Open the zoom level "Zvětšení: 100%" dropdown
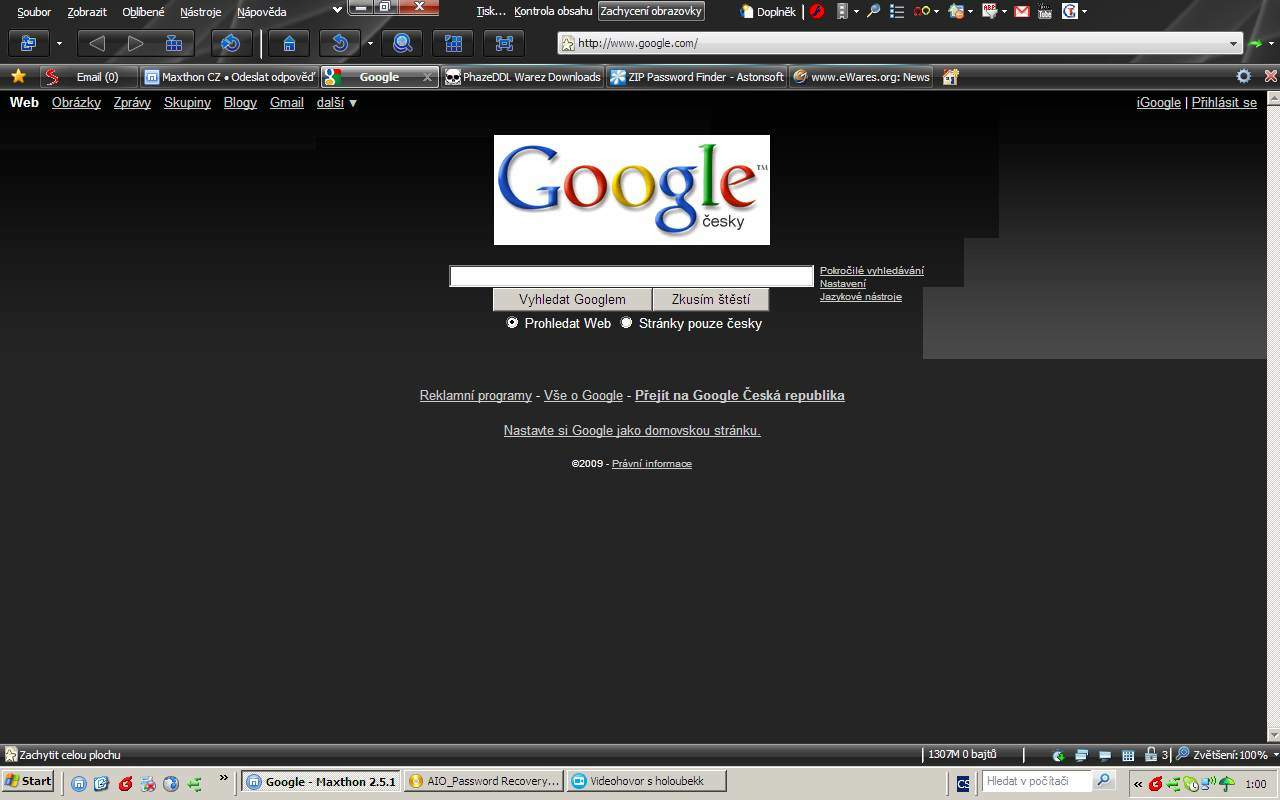Image resolution: width=1280 pixels, height=800 pixels. (x=1227, y=755)
